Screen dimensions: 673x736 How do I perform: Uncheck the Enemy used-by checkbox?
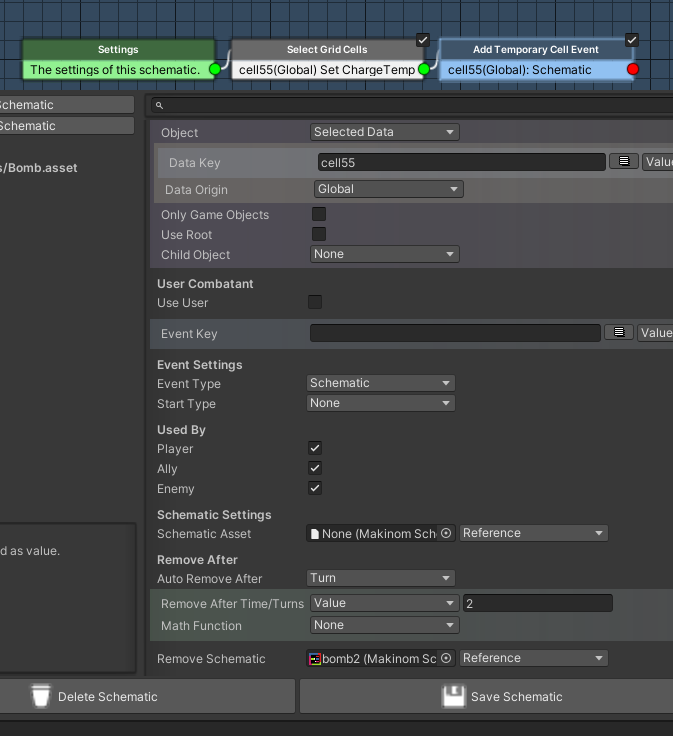pos(315,488)
